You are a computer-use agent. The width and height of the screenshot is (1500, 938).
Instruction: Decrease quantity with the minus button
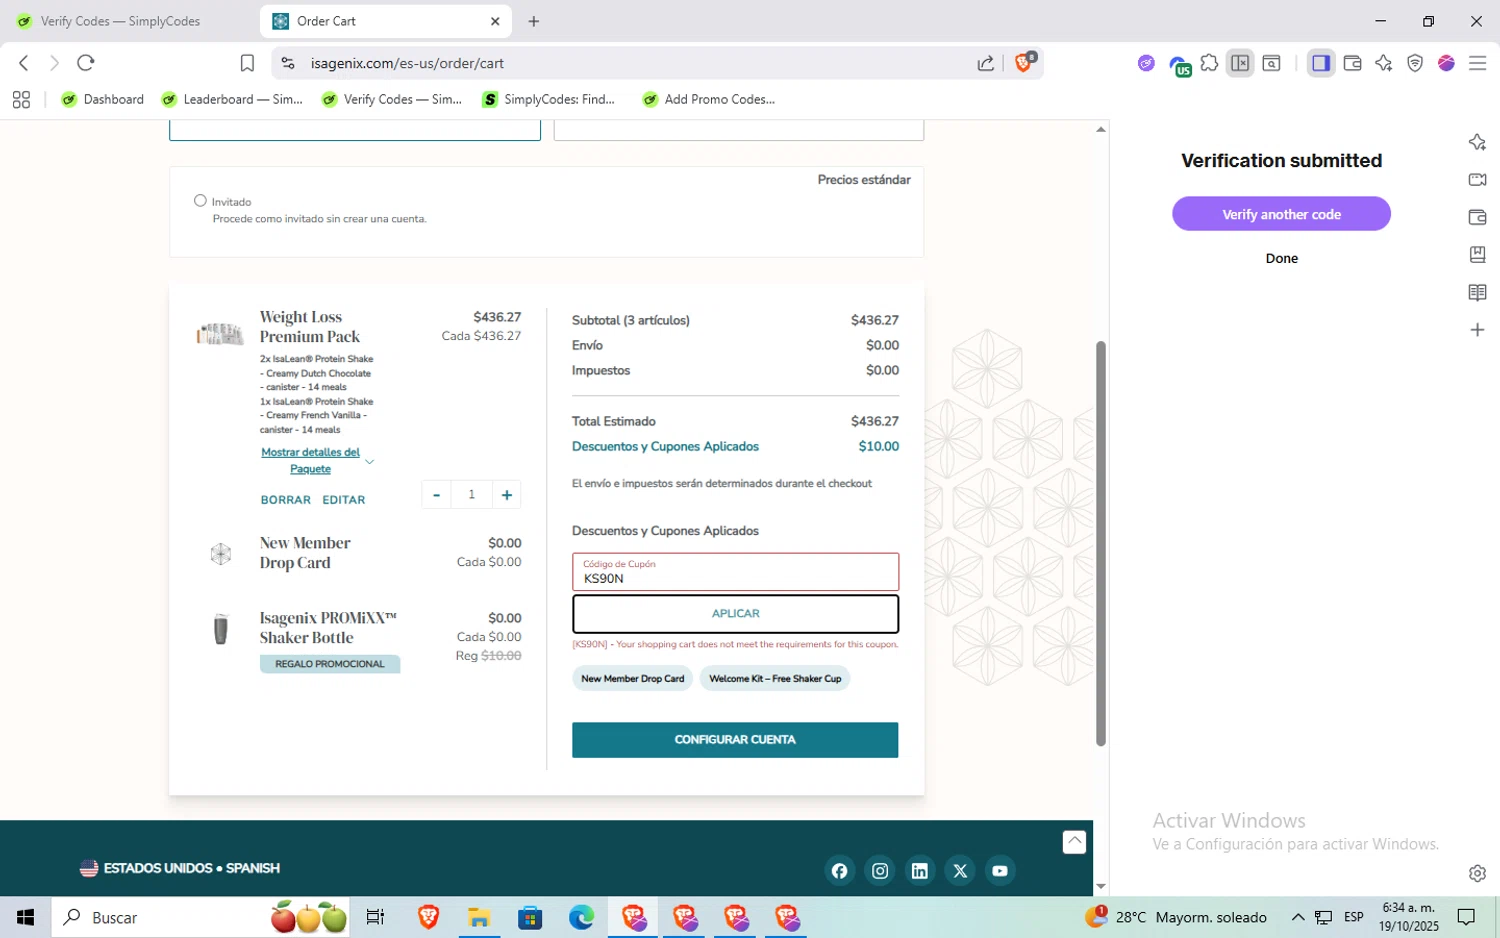[x=436, y=495]
